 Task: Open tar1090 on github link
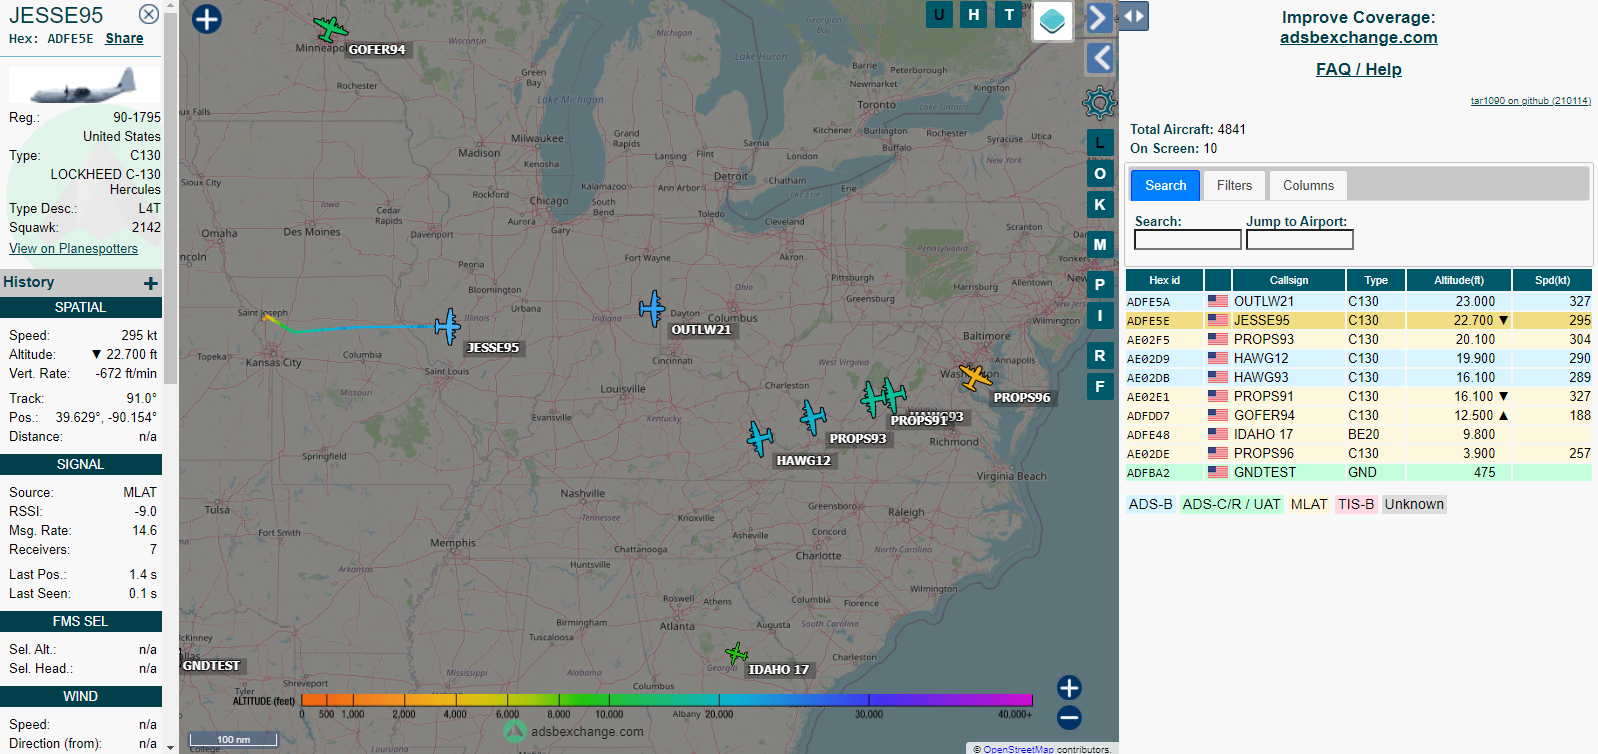[1530, 101]
